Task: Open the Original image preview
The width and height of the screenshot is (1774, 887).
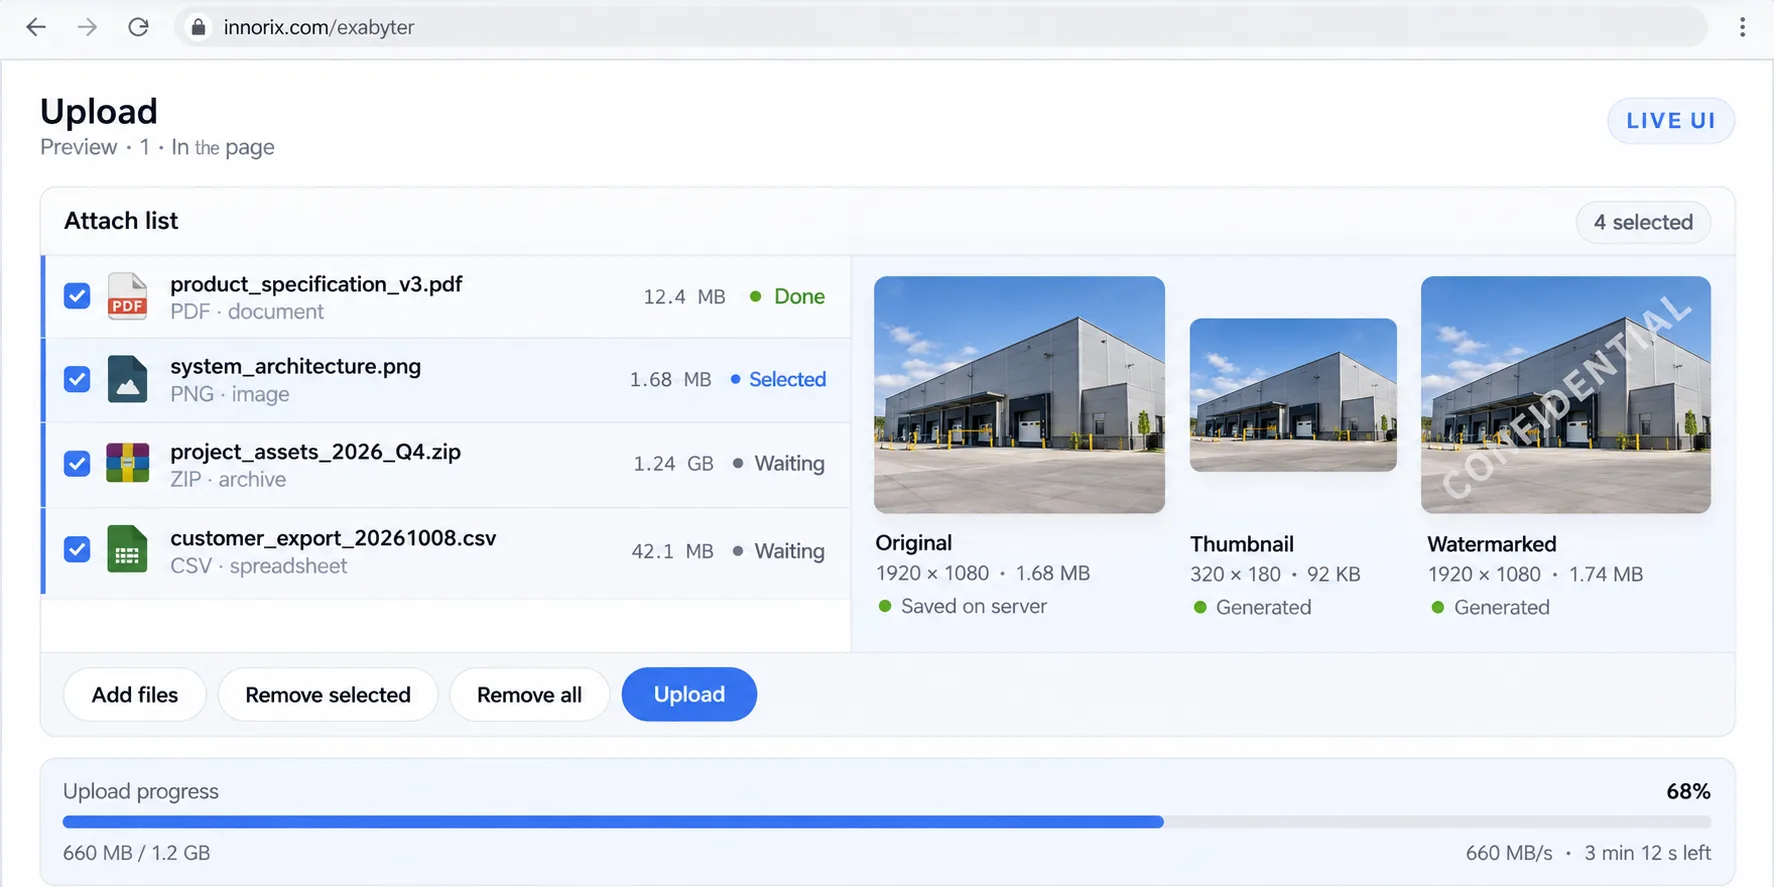Action: 1019,394
